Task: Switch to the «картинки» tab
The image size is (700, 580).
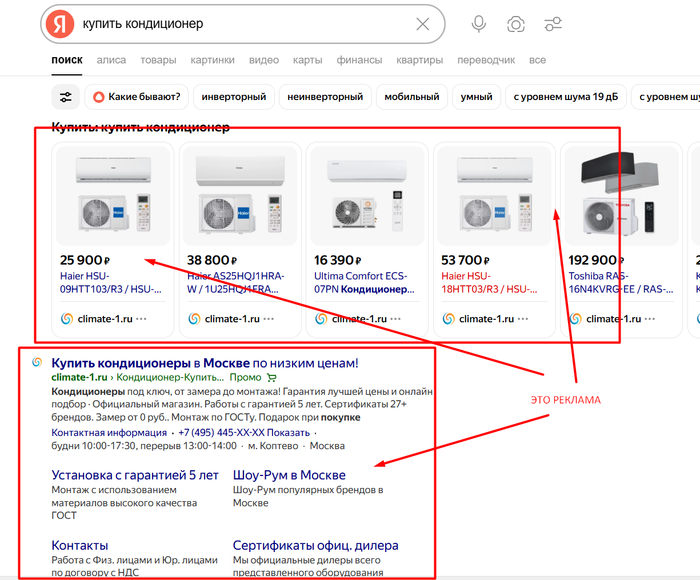Action: pyautogui.click(x=212, y=60)
